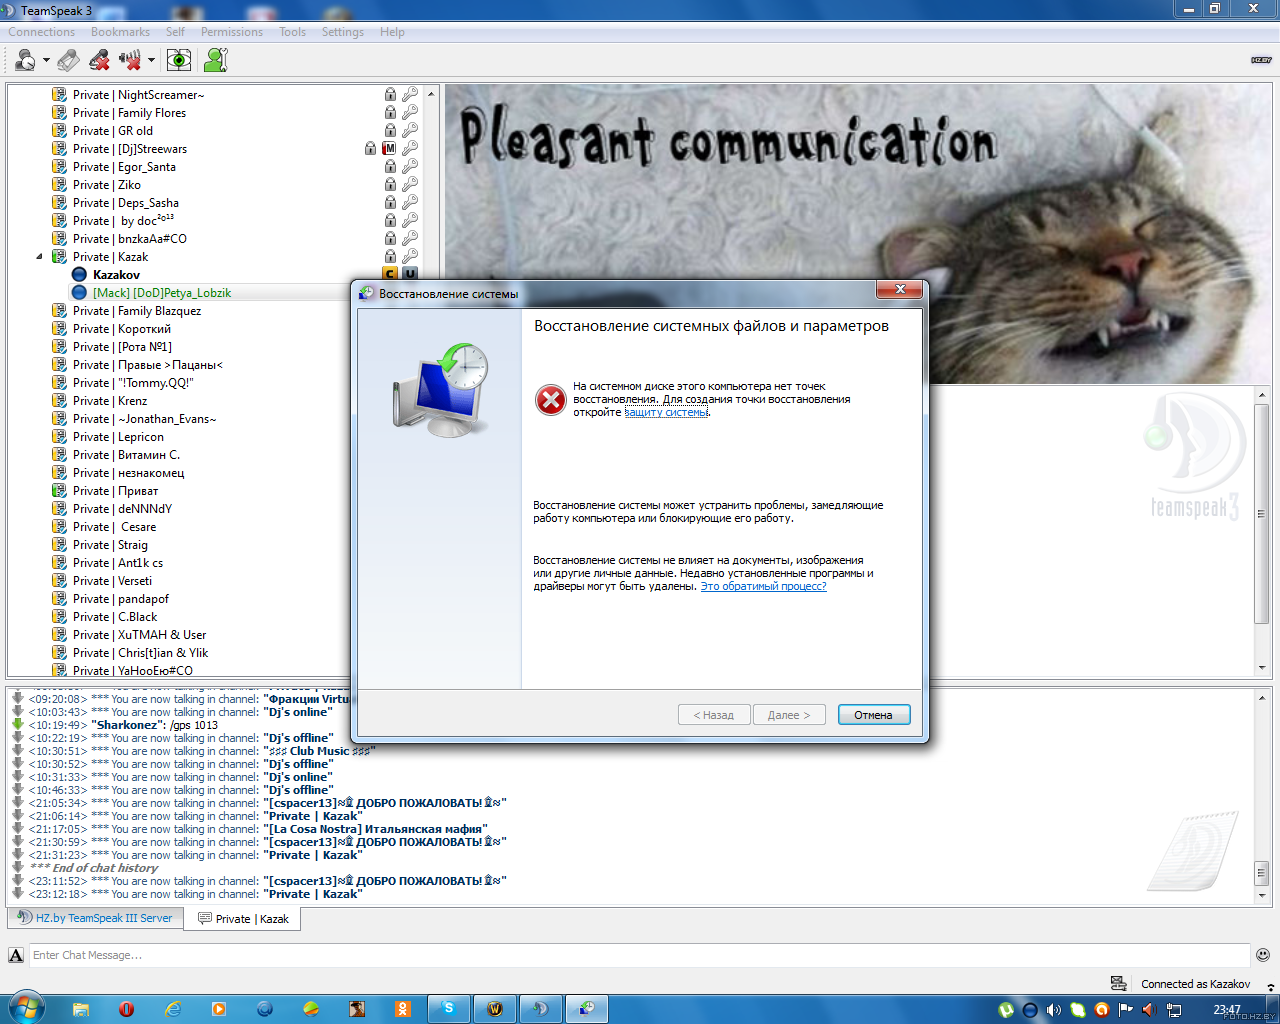Select channel Private | Lepricon
Image resolution: width=1280 pixels, height=1024 pixels.
coord(118,437)
